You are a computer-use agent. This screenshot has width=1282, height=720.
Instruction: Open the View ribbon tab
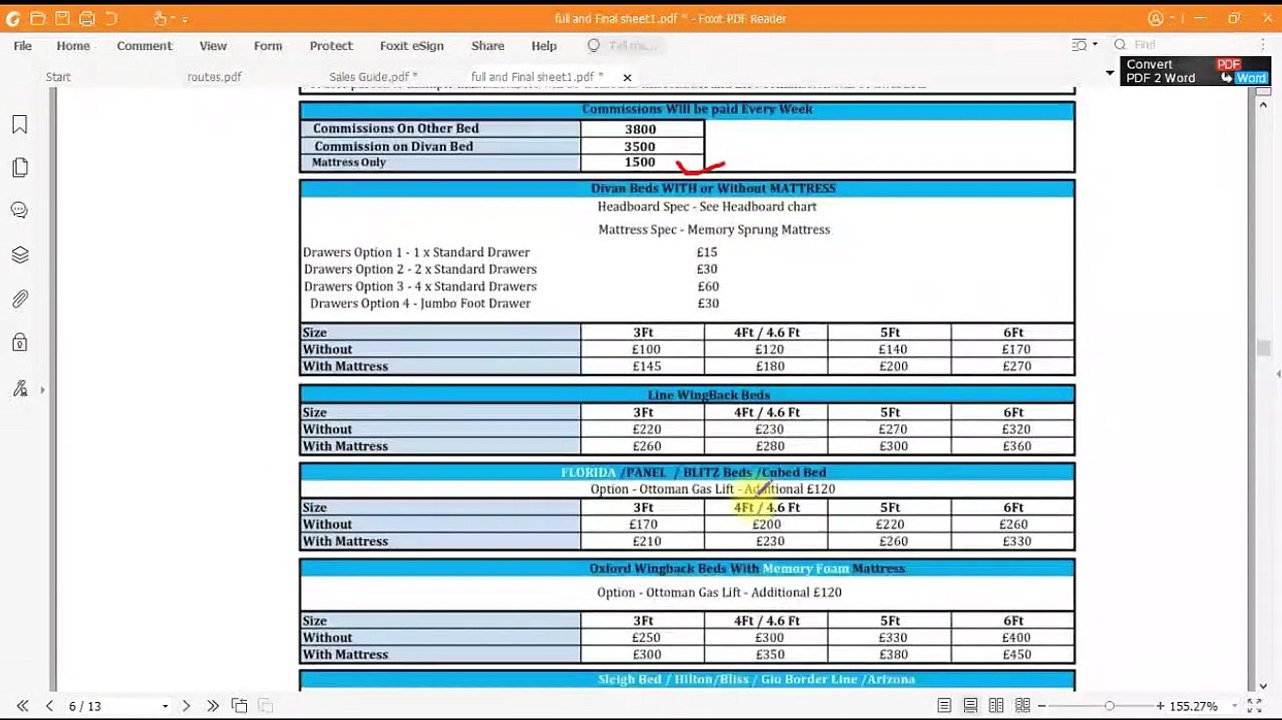213,46
